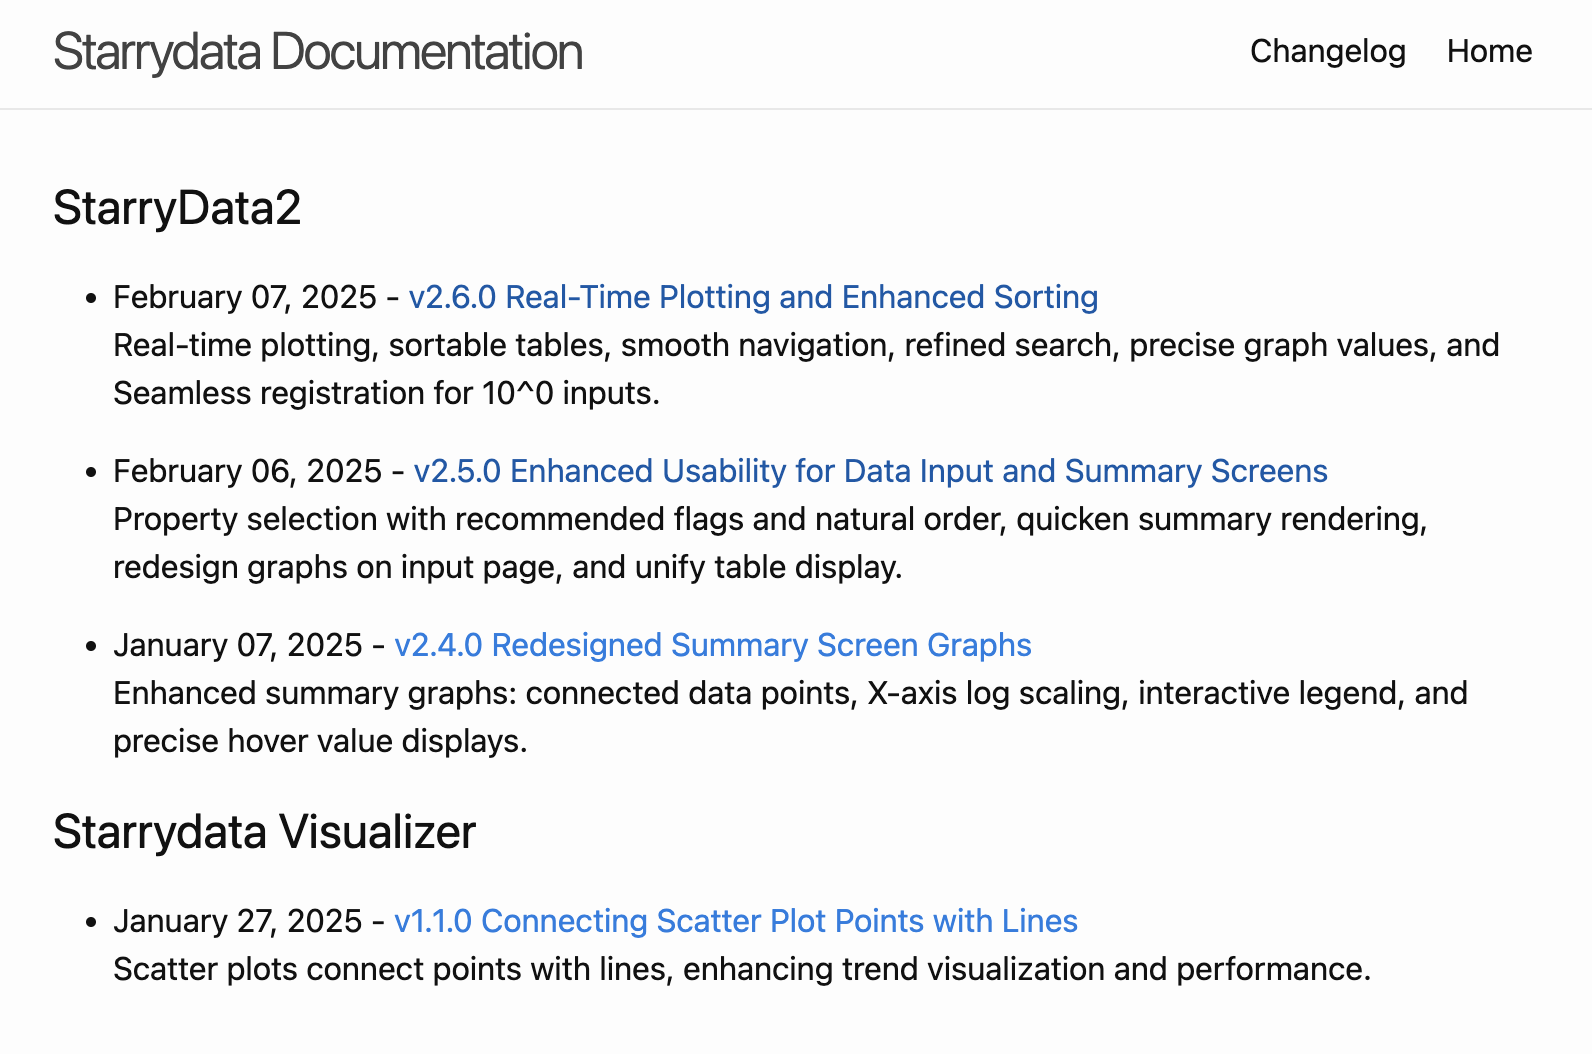Image resolution: width=1592 pixels, height=1054 pixels.
Task: Click the 'precise hover value displays' line
Action: point(319,741)
